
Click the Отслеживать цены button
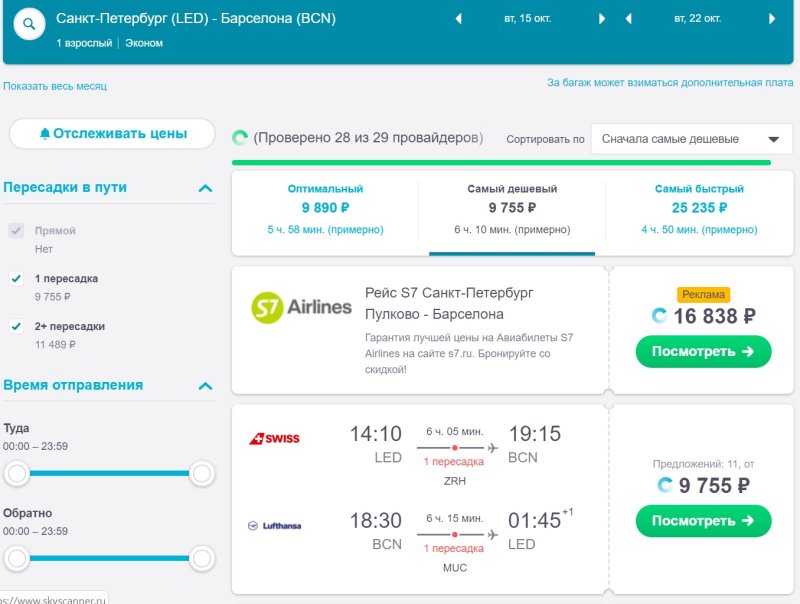112,134
